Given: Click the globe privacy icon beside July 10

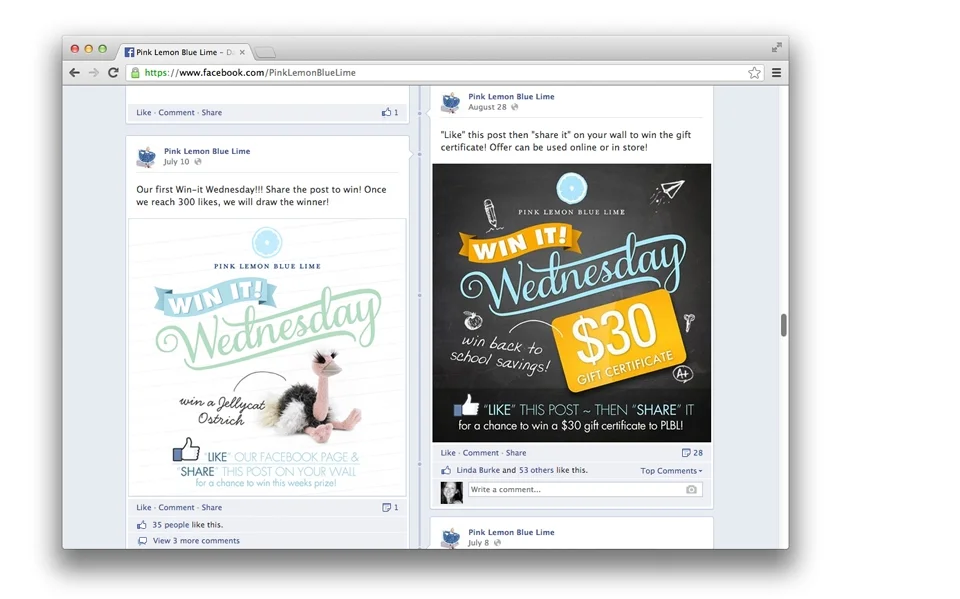Looking at the screenshot, I should 198,162.
